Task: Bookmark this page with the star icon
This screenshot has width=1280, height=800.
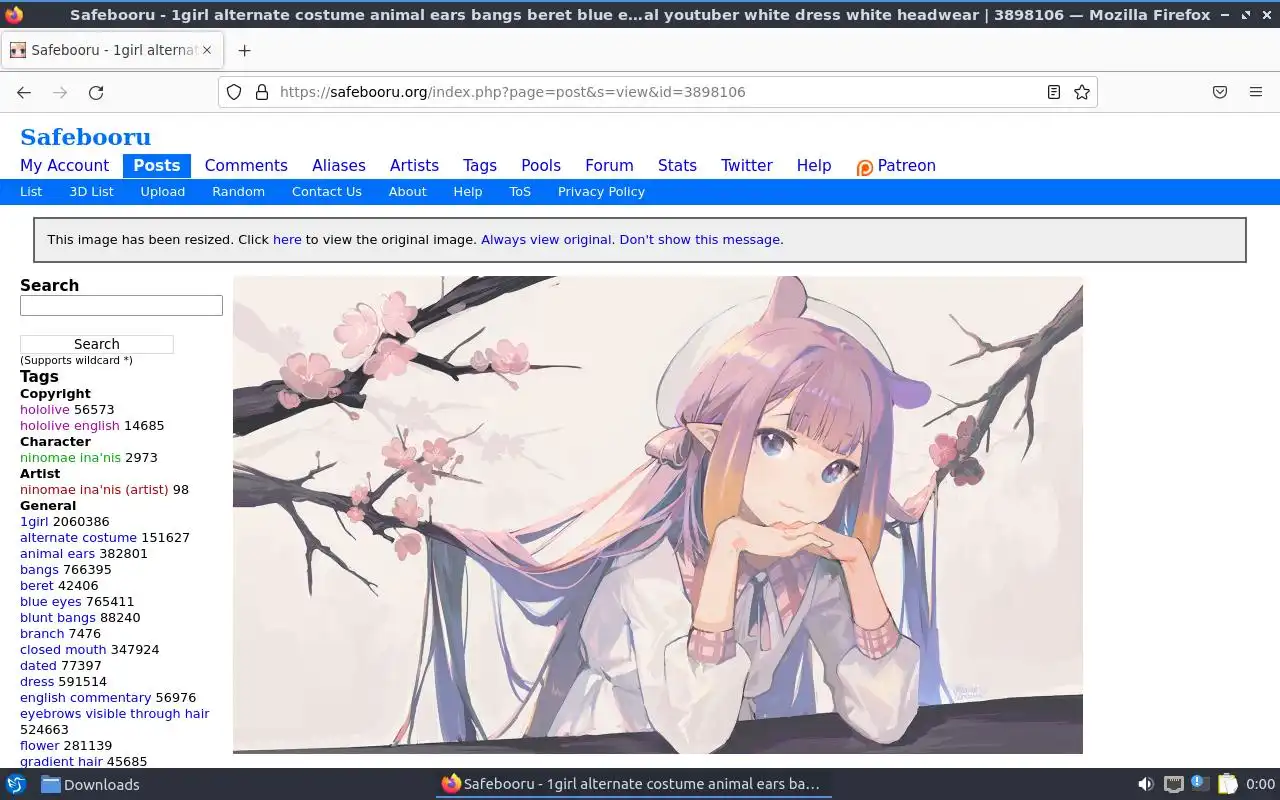Action: coord(1082,92)
